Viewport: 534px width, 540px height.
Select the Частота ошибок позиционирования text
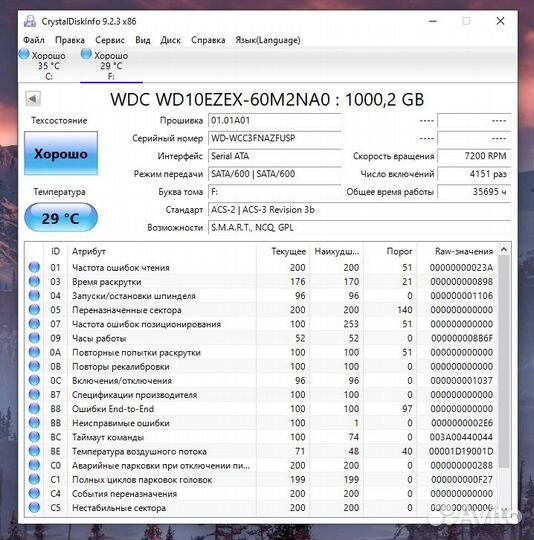coord(146,324)
